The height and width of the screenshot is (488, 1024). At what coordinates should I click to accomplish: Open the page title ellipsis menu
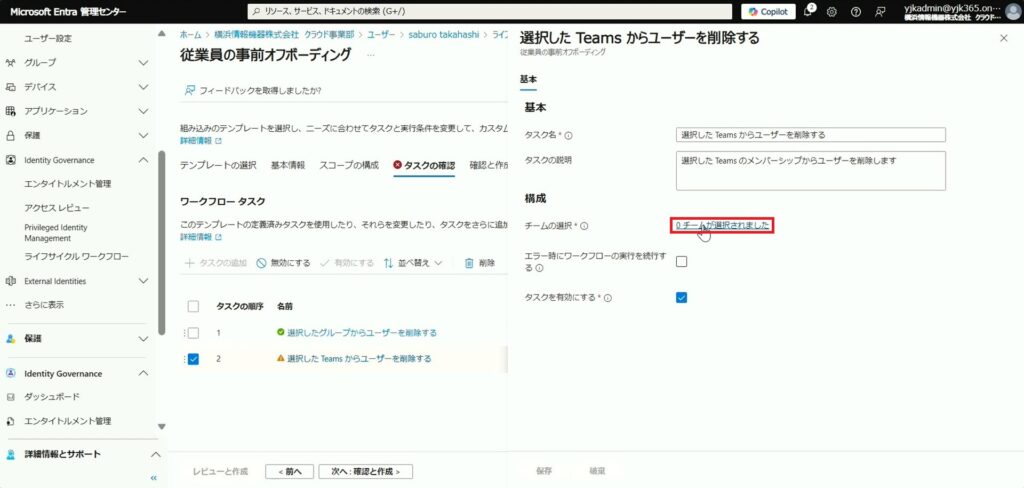pos(370,56)
